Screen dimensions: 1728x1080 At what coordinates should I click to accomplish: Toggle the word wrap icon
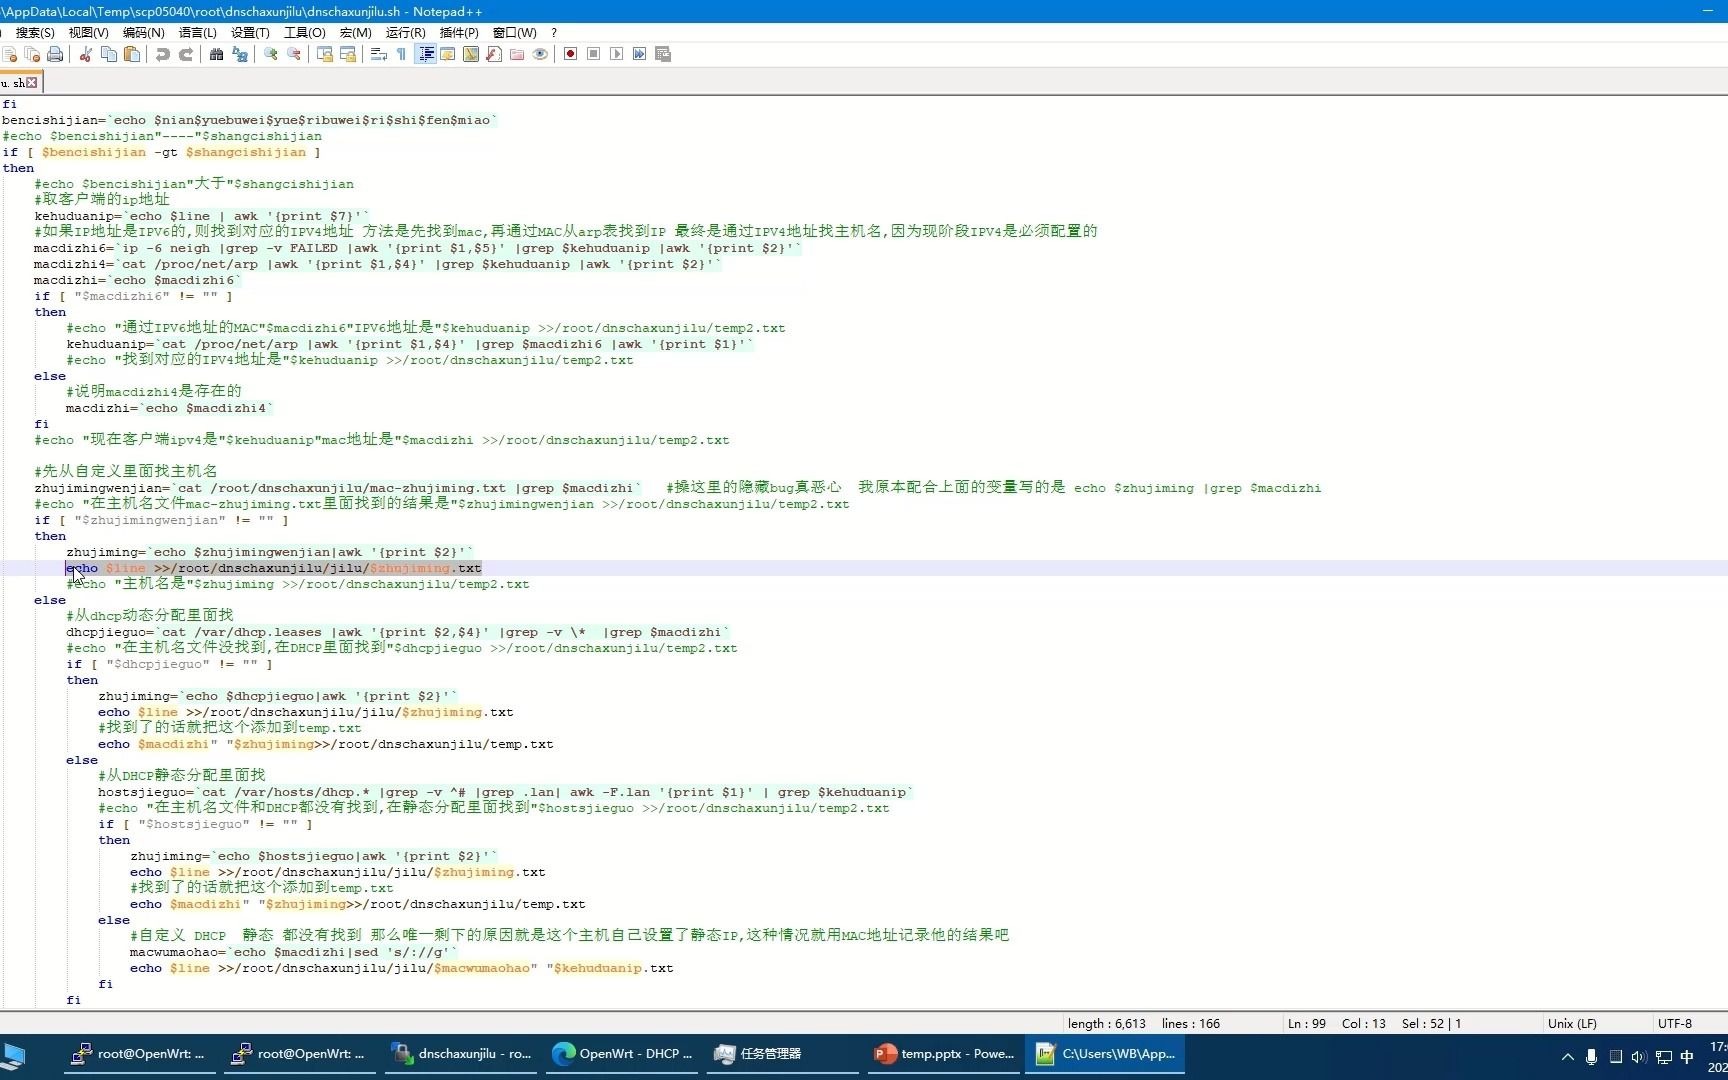379,54
